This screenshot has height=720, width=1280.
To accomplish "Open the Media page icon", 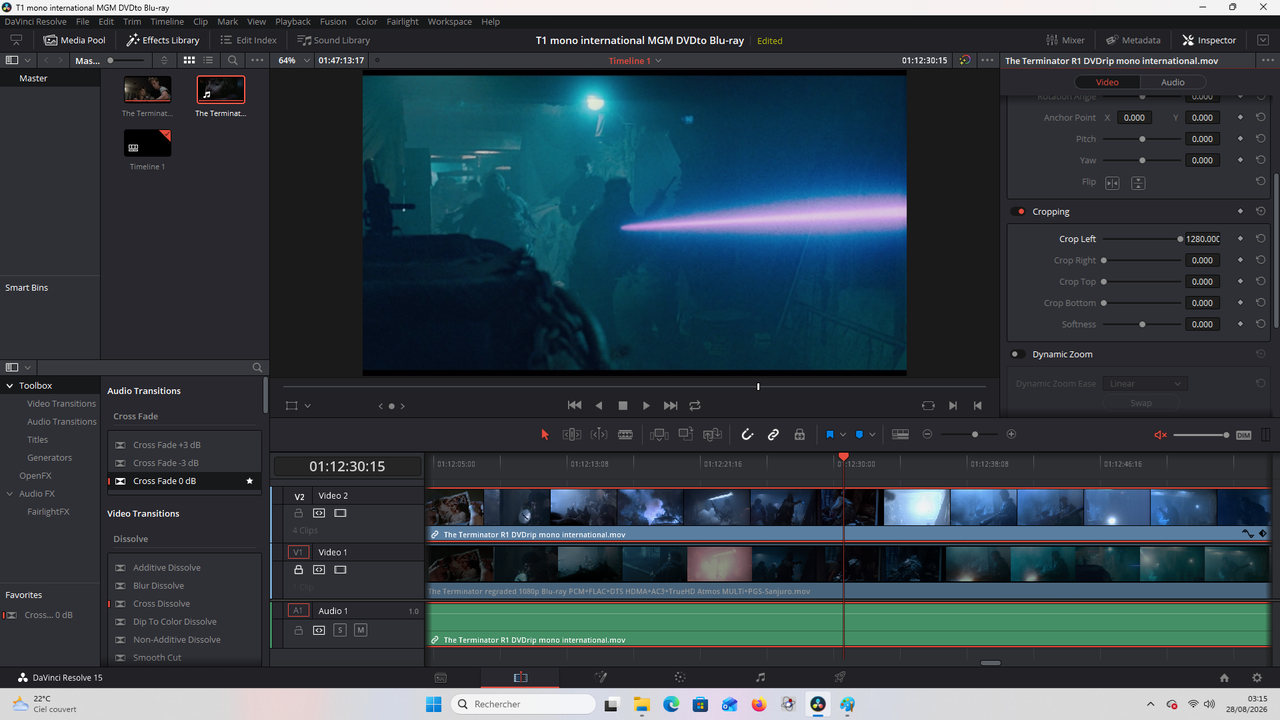I will (x=440, y=677).
